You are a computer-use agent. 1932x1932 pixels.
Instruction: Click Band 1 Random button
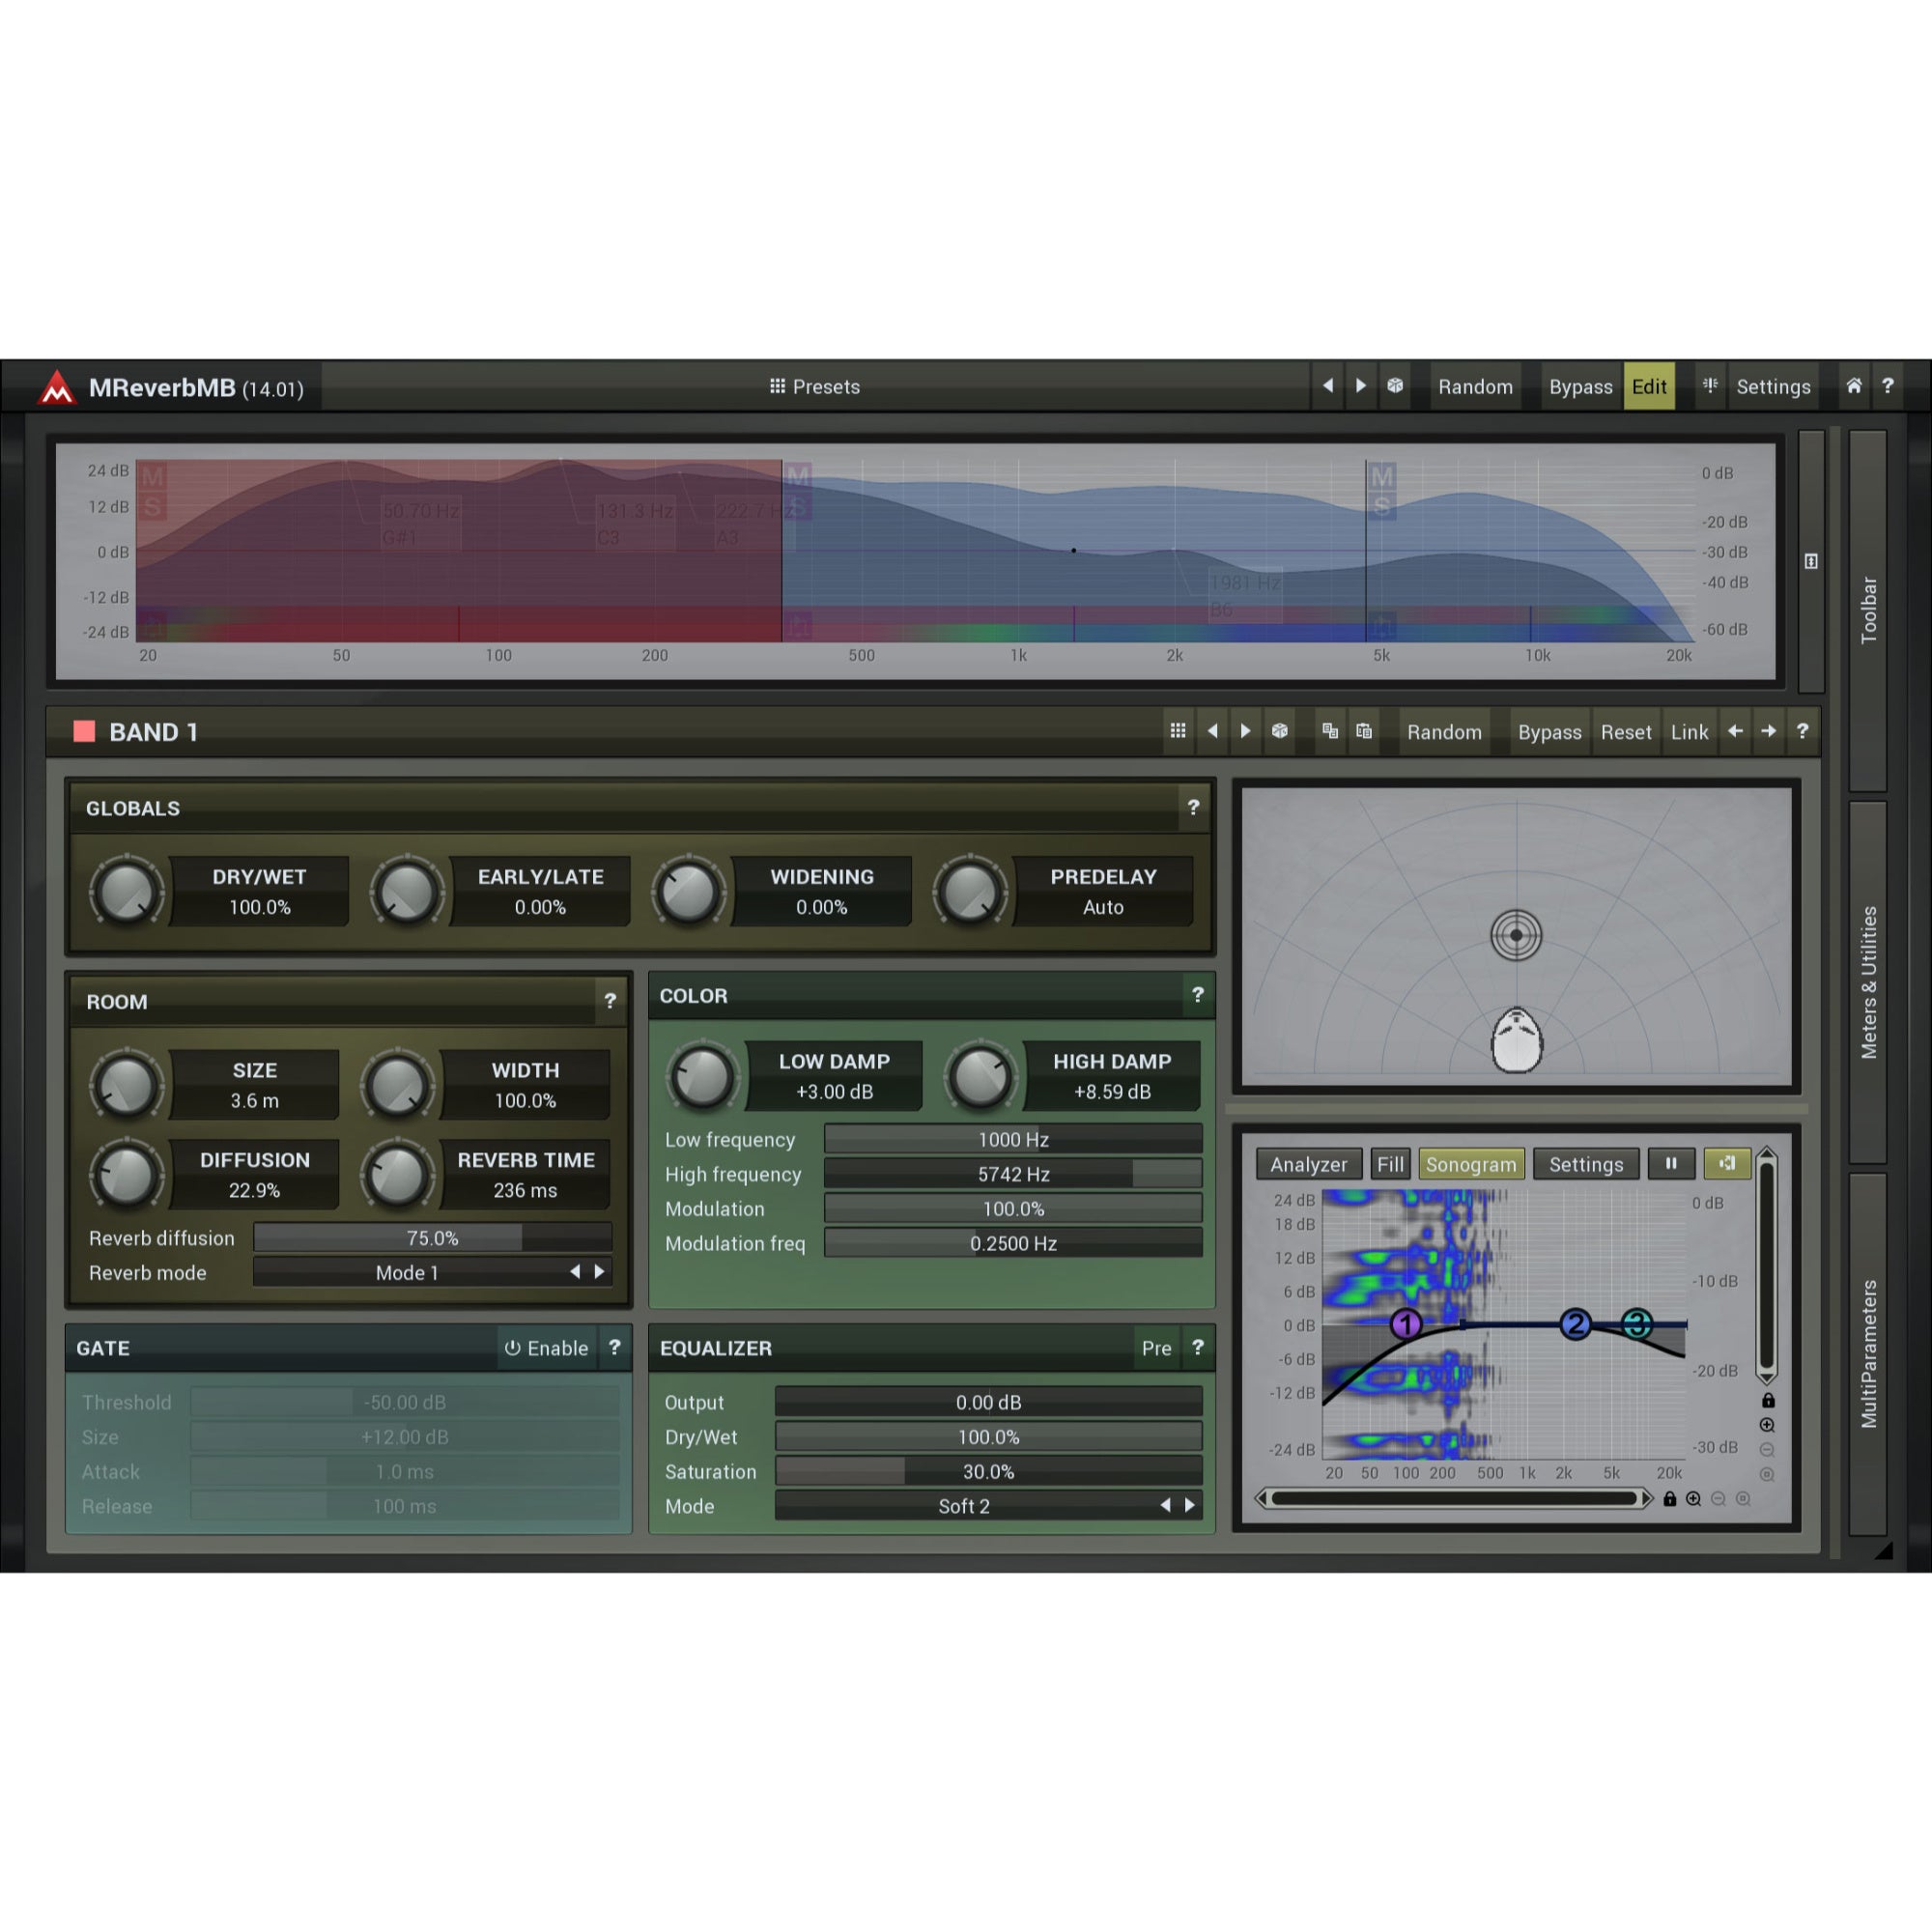(1444, 732)
